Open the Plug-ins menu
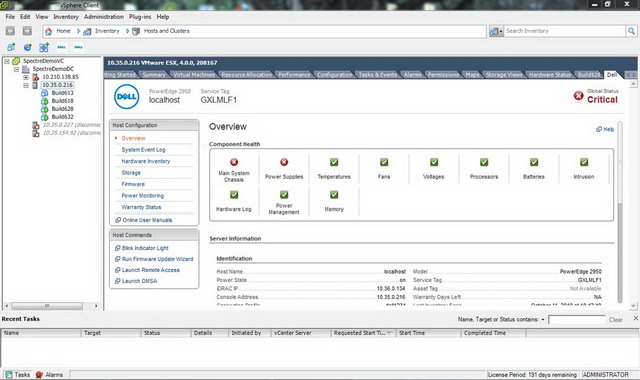 [140, 17]
